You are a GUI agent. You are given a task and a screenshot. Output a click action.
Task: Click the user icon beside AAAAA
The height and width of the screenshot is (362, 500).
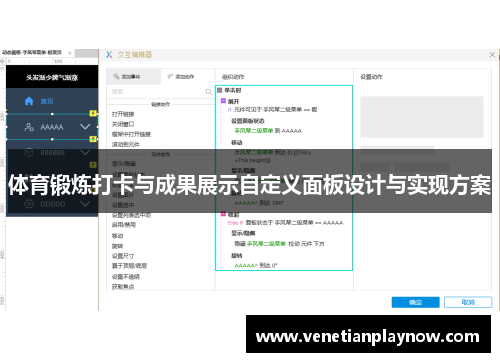click(29, 127)
